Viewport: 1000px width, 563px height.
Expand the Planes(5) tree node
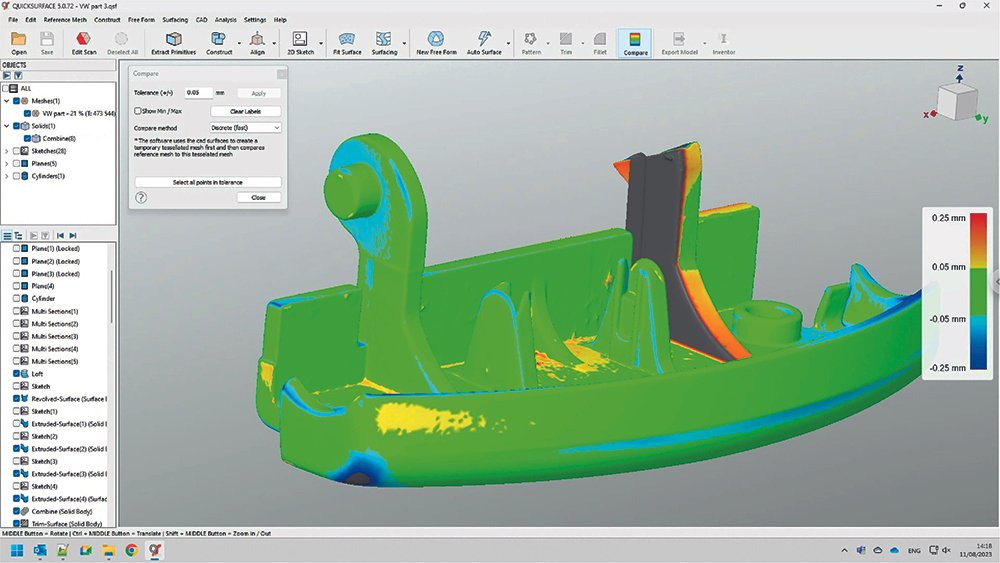(x=7, y=163)
